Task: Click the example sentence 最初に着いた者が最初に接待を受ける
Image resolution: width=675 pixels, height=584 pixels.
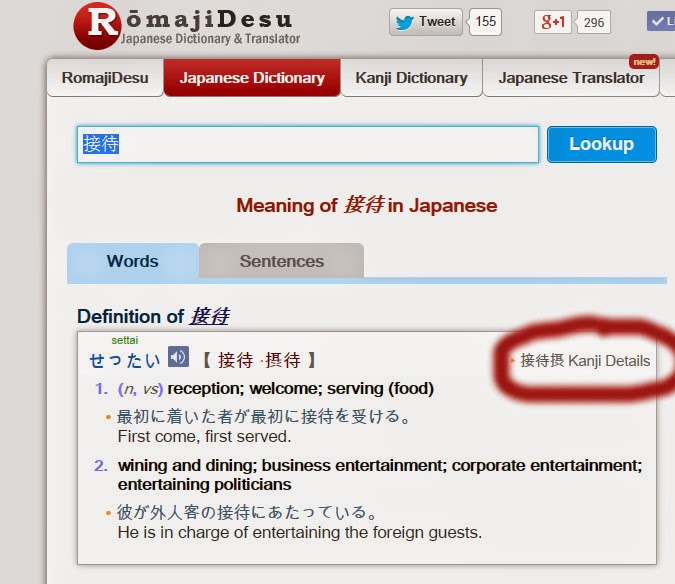Action: click(264, 416)
